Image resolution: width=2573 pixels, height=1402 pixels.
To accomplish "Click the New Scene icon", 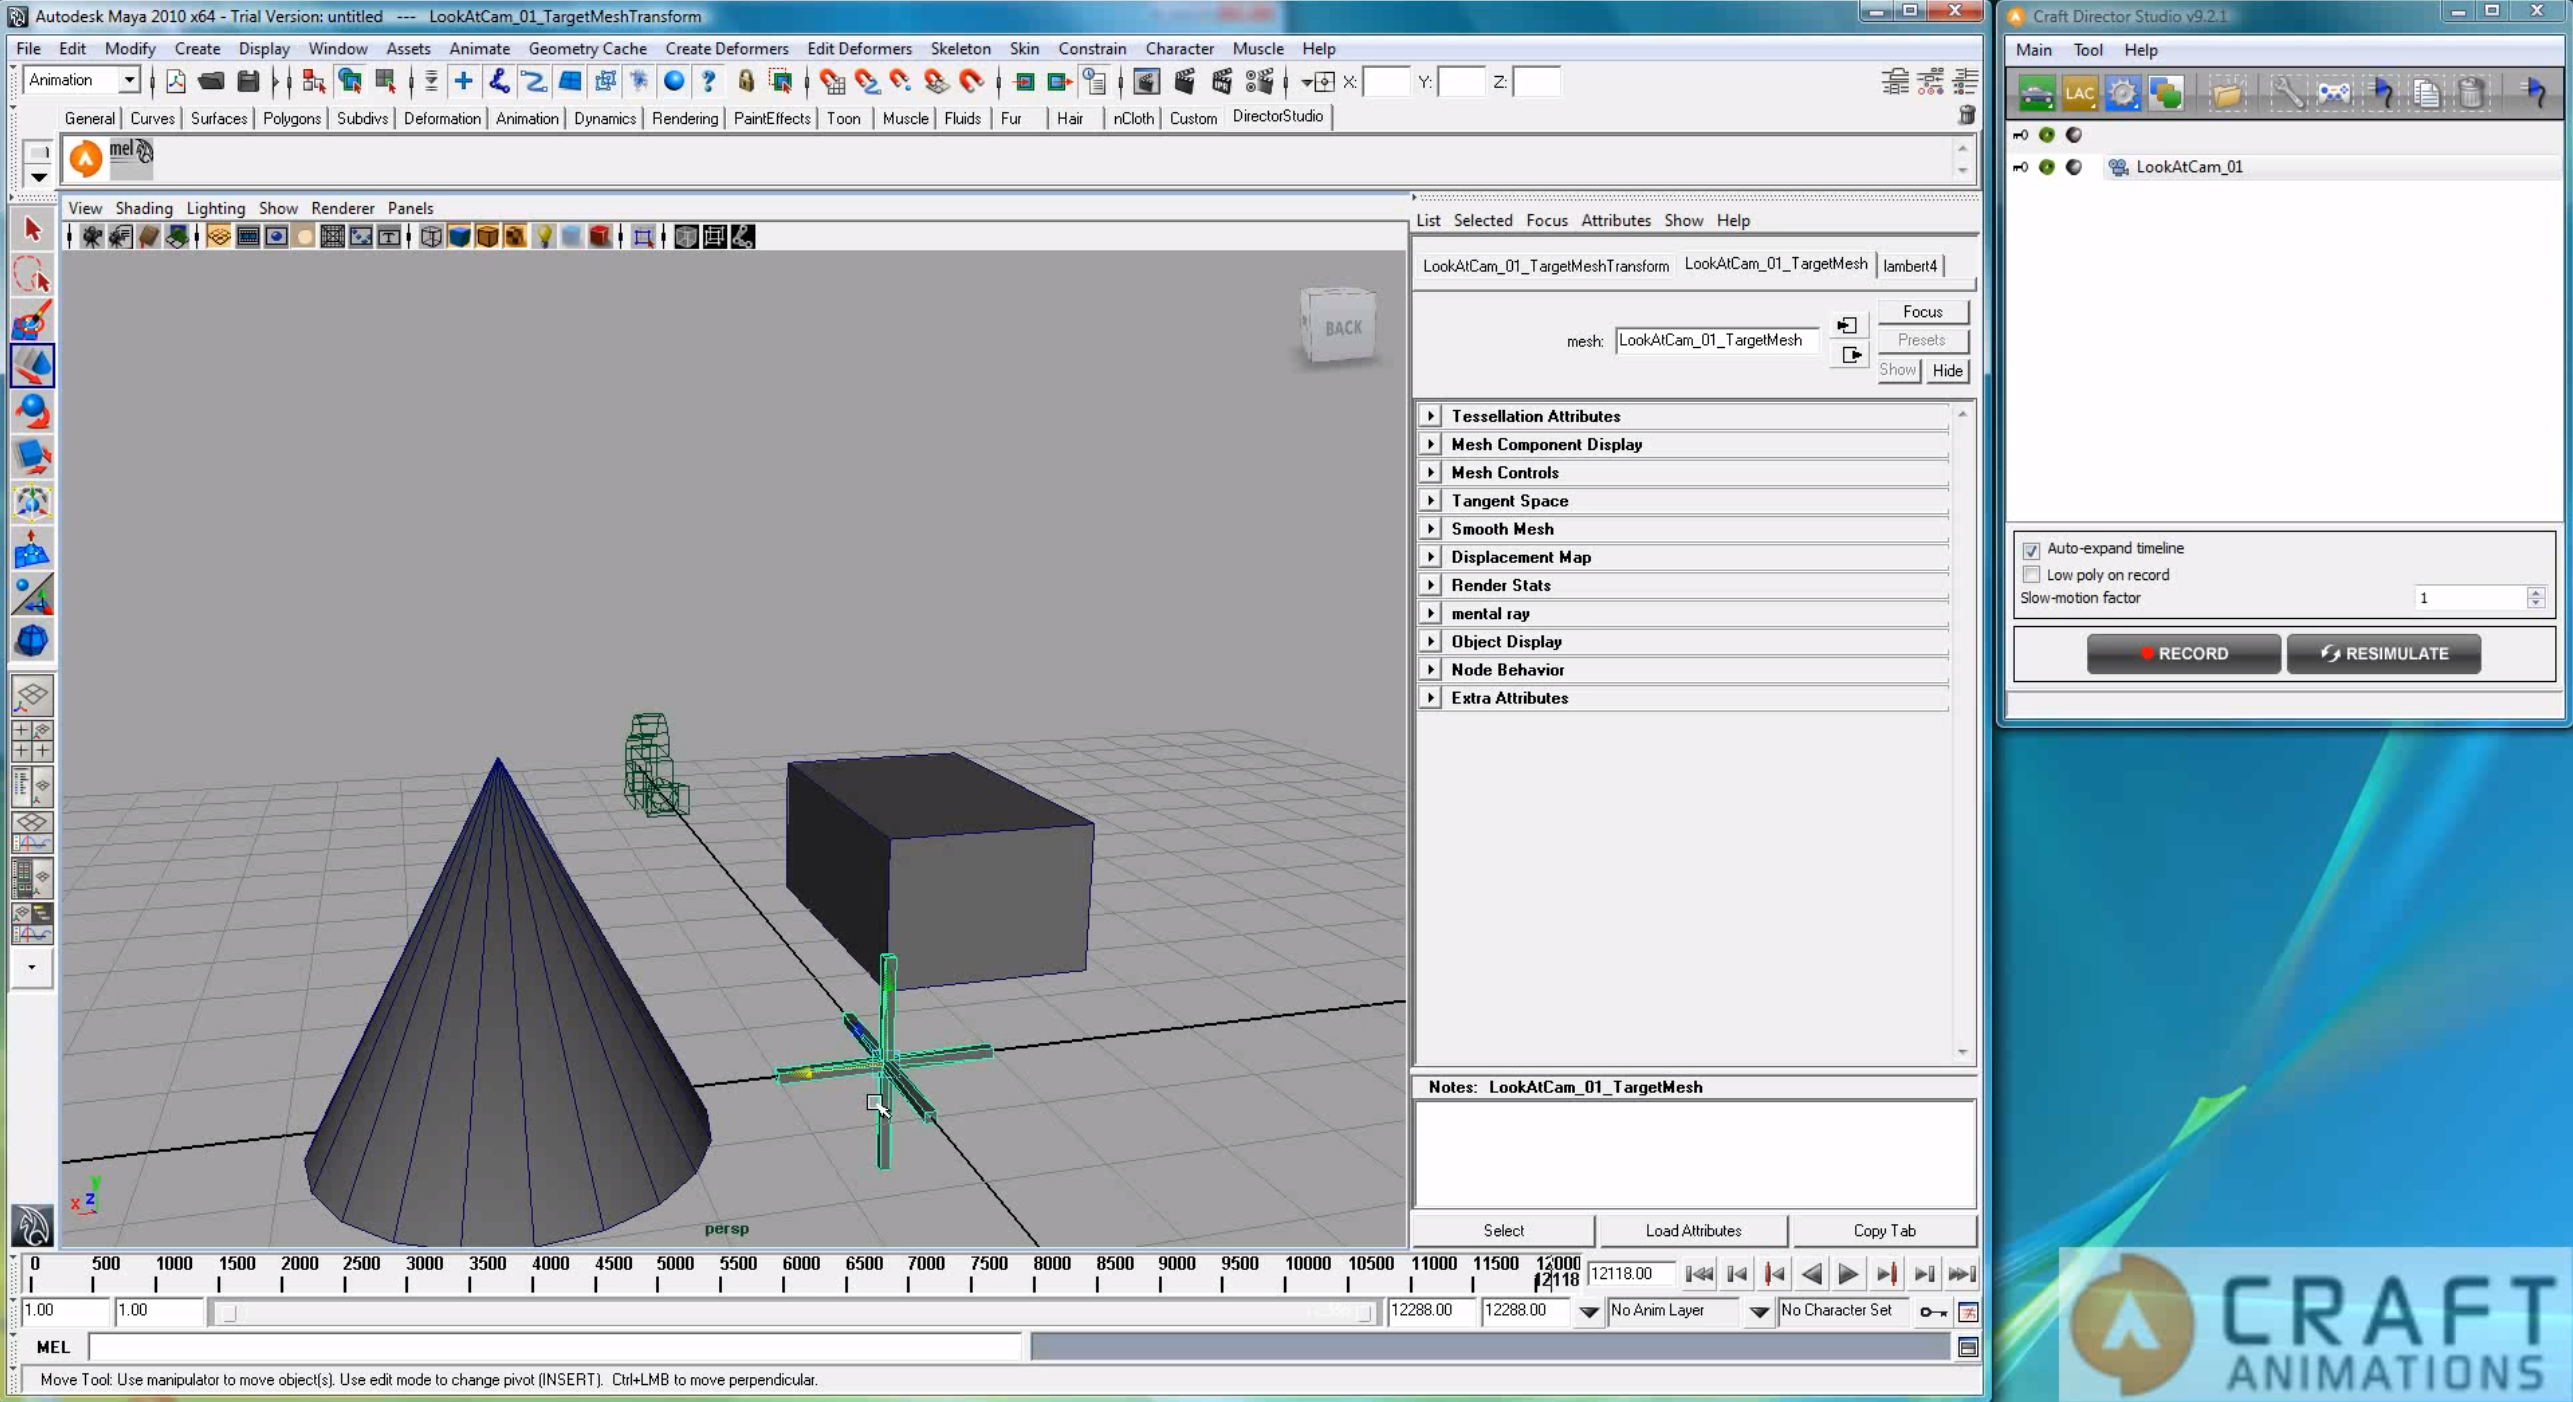I will pyautogui.click(x=176, y=82).
